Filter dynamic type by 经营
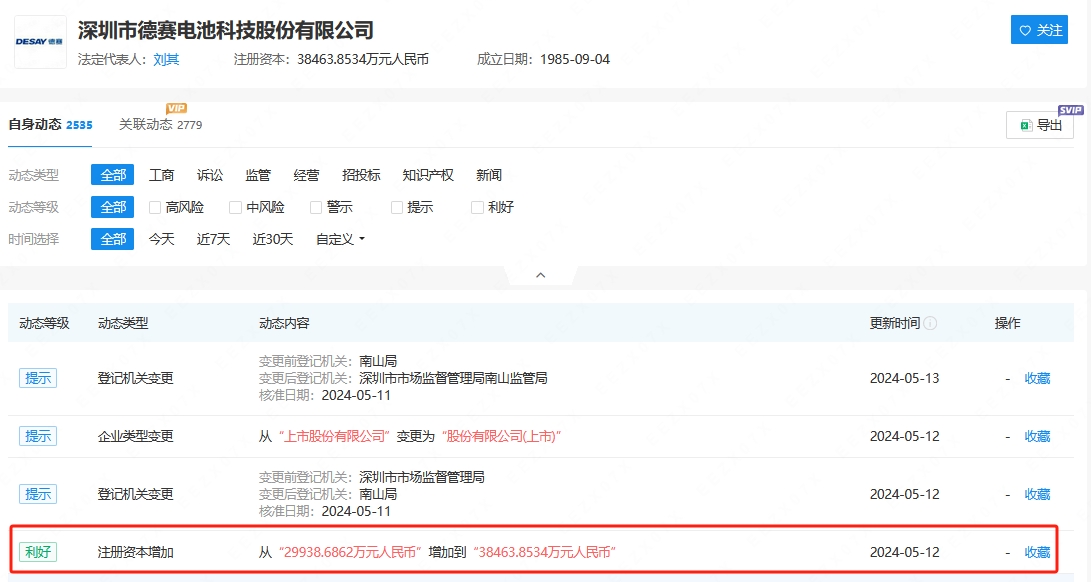The image size is (1091, 582). pos(306,175)
